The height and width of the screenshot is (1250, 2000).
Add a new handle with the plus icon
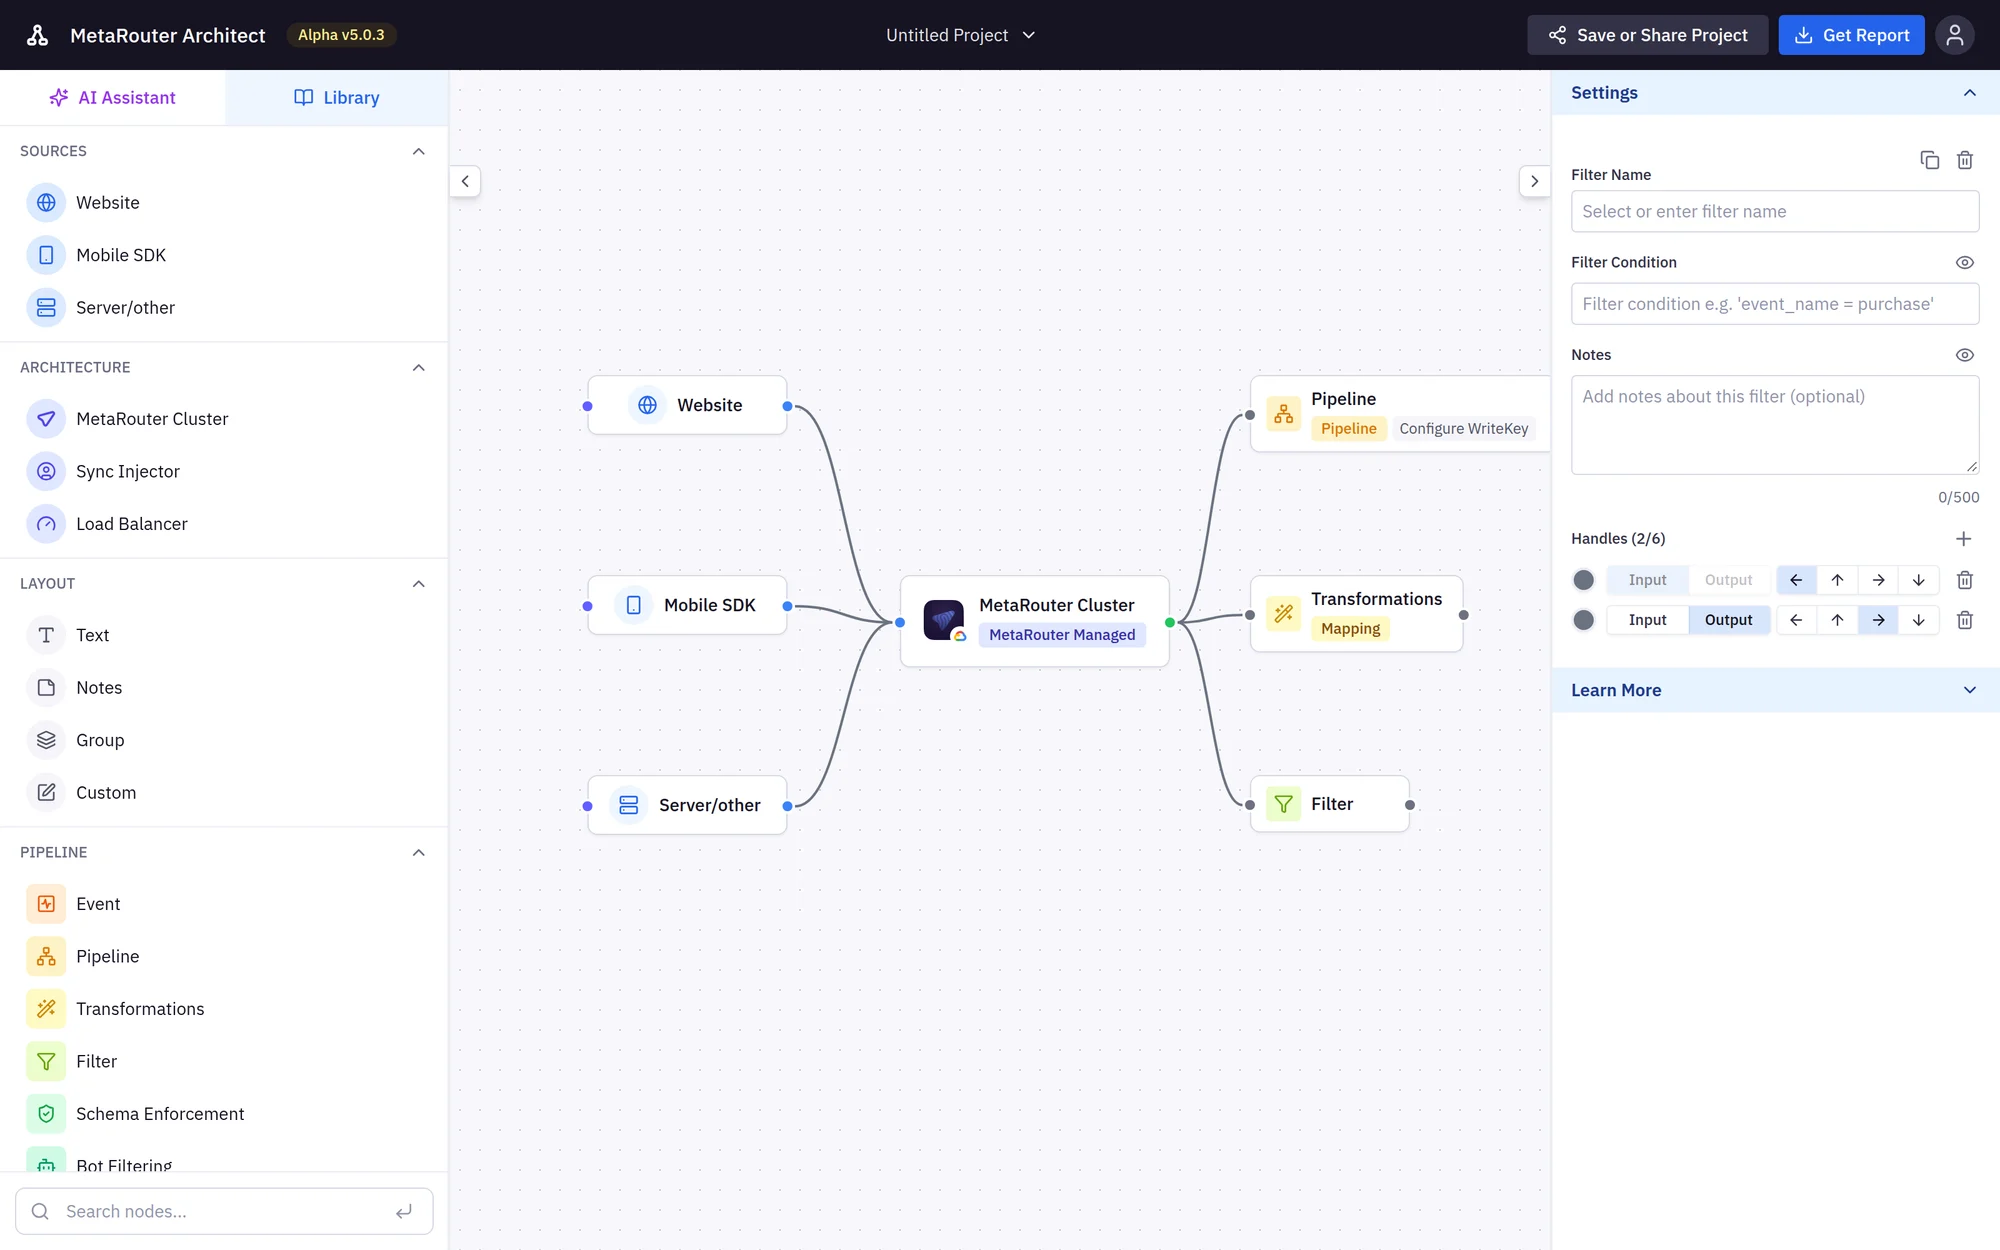click(x=1964, y=539)
